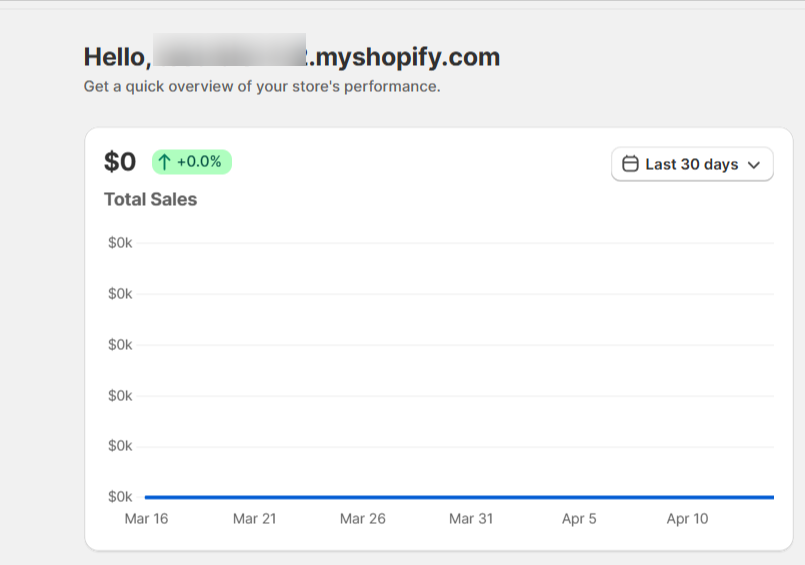Click the store performance overview subtitle
Image resolution: width=805 pixels, height=565 pixels.
(262, 86)
